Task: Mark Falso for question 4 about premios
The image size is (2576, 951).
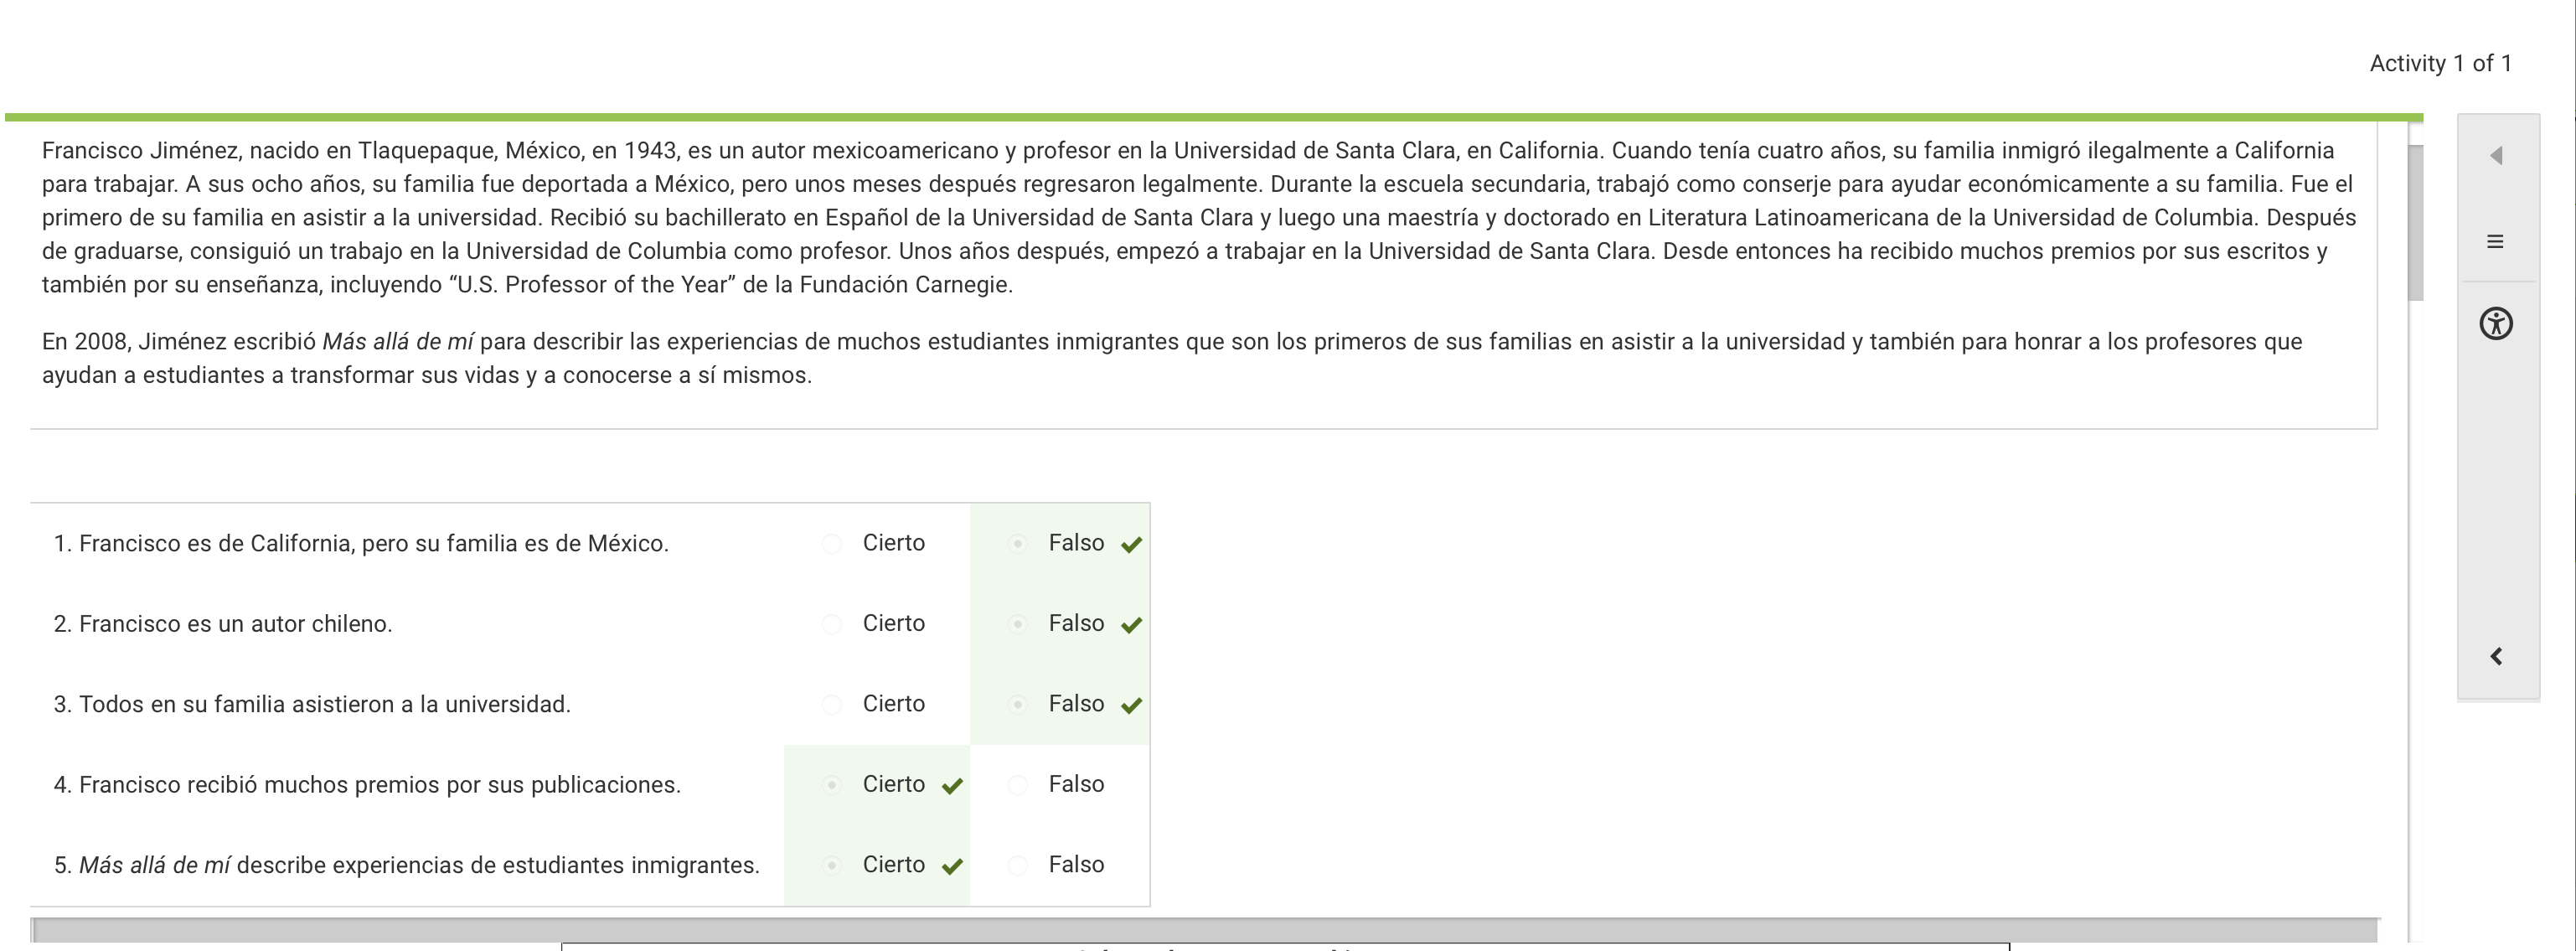Action: coord(1018,785)
